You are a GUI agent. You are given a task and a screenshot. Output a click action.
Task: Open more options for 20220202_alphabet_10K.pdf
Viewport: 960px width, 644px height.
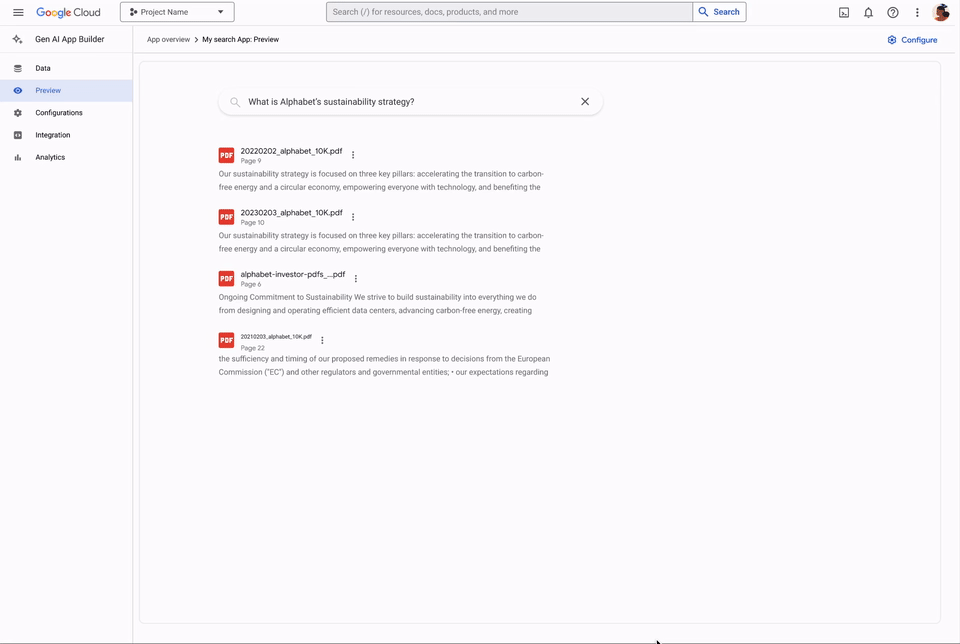pos(353,155)
